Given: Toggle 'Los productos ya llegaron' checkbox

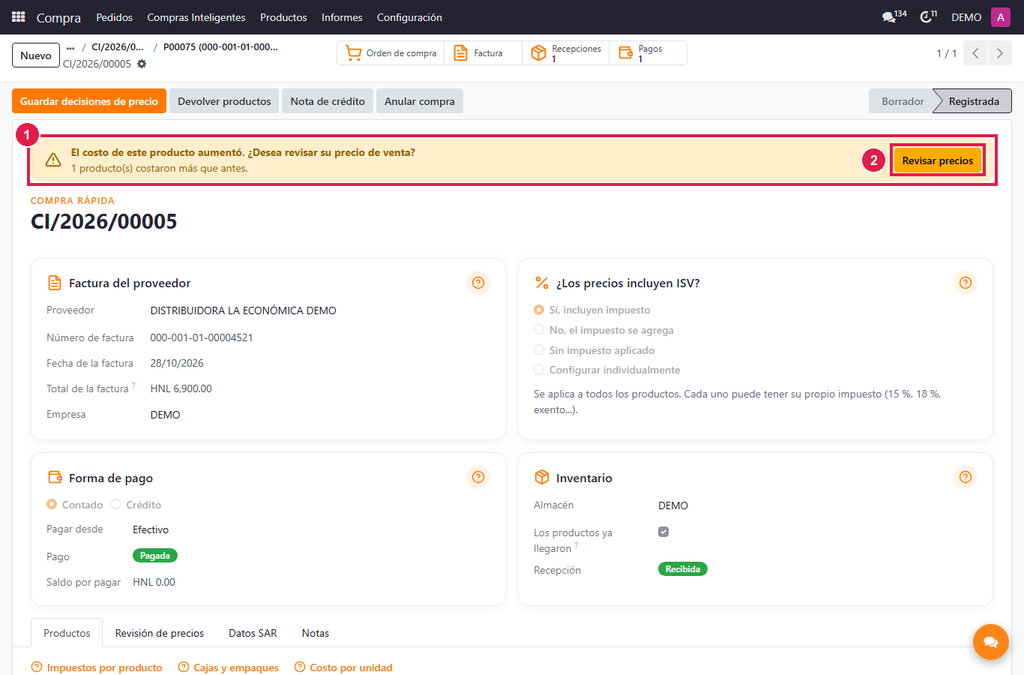Looking at the screenshot, I should tap(664, 531).
